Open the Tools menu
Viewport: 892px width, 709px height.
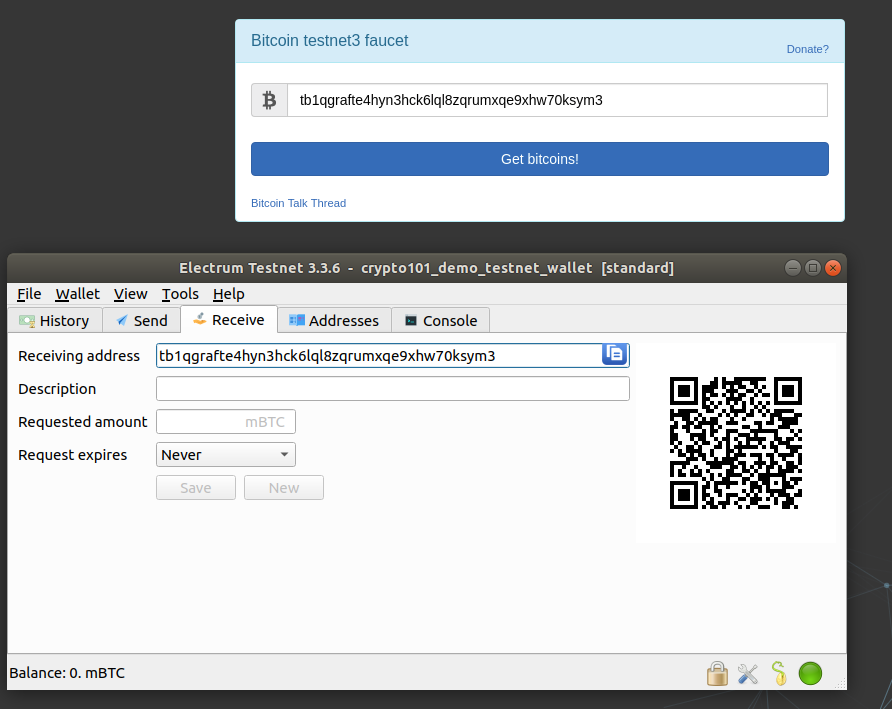click(x=180, y=294)
